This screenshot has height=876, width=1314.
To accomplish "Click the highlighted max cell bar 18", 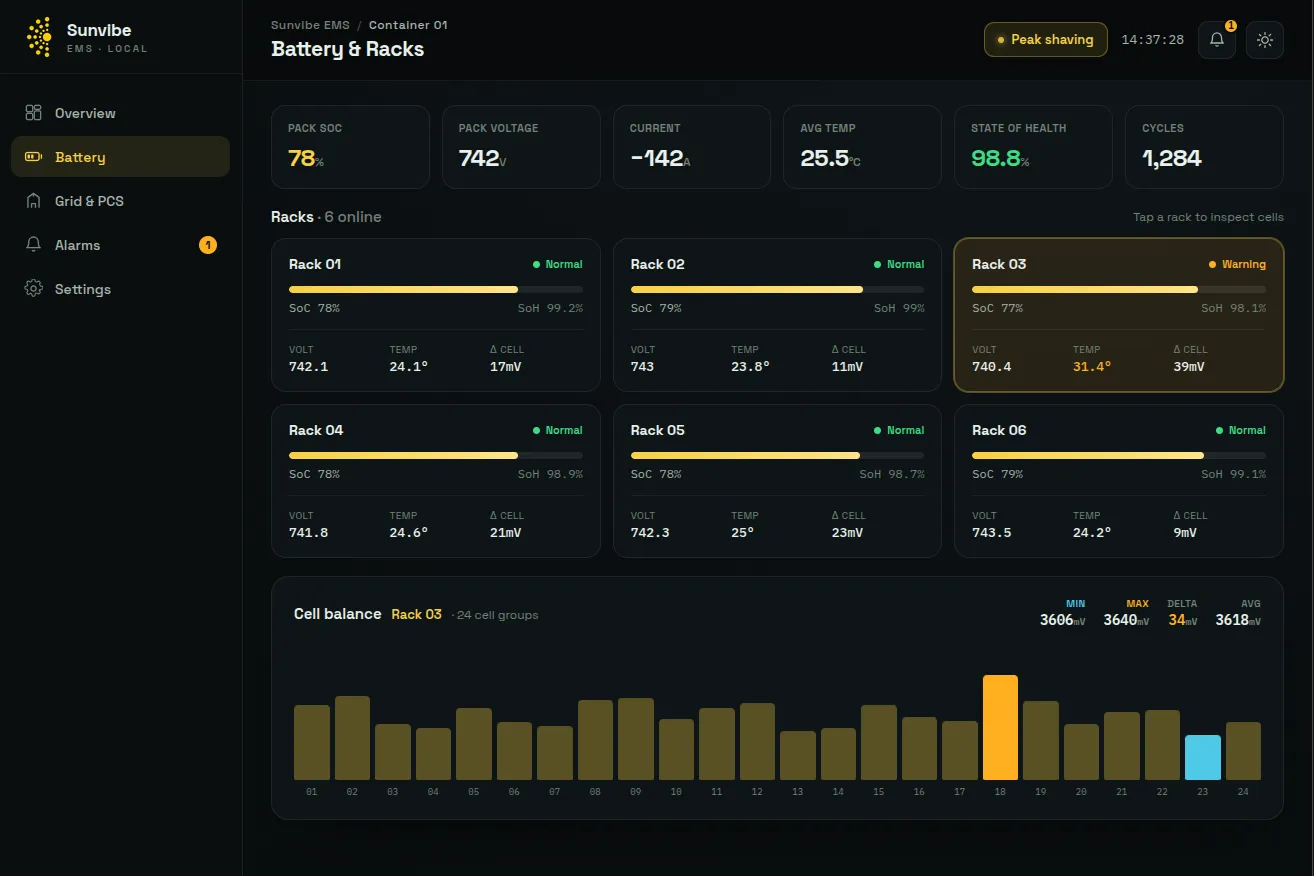I will tap(1000, 727).
